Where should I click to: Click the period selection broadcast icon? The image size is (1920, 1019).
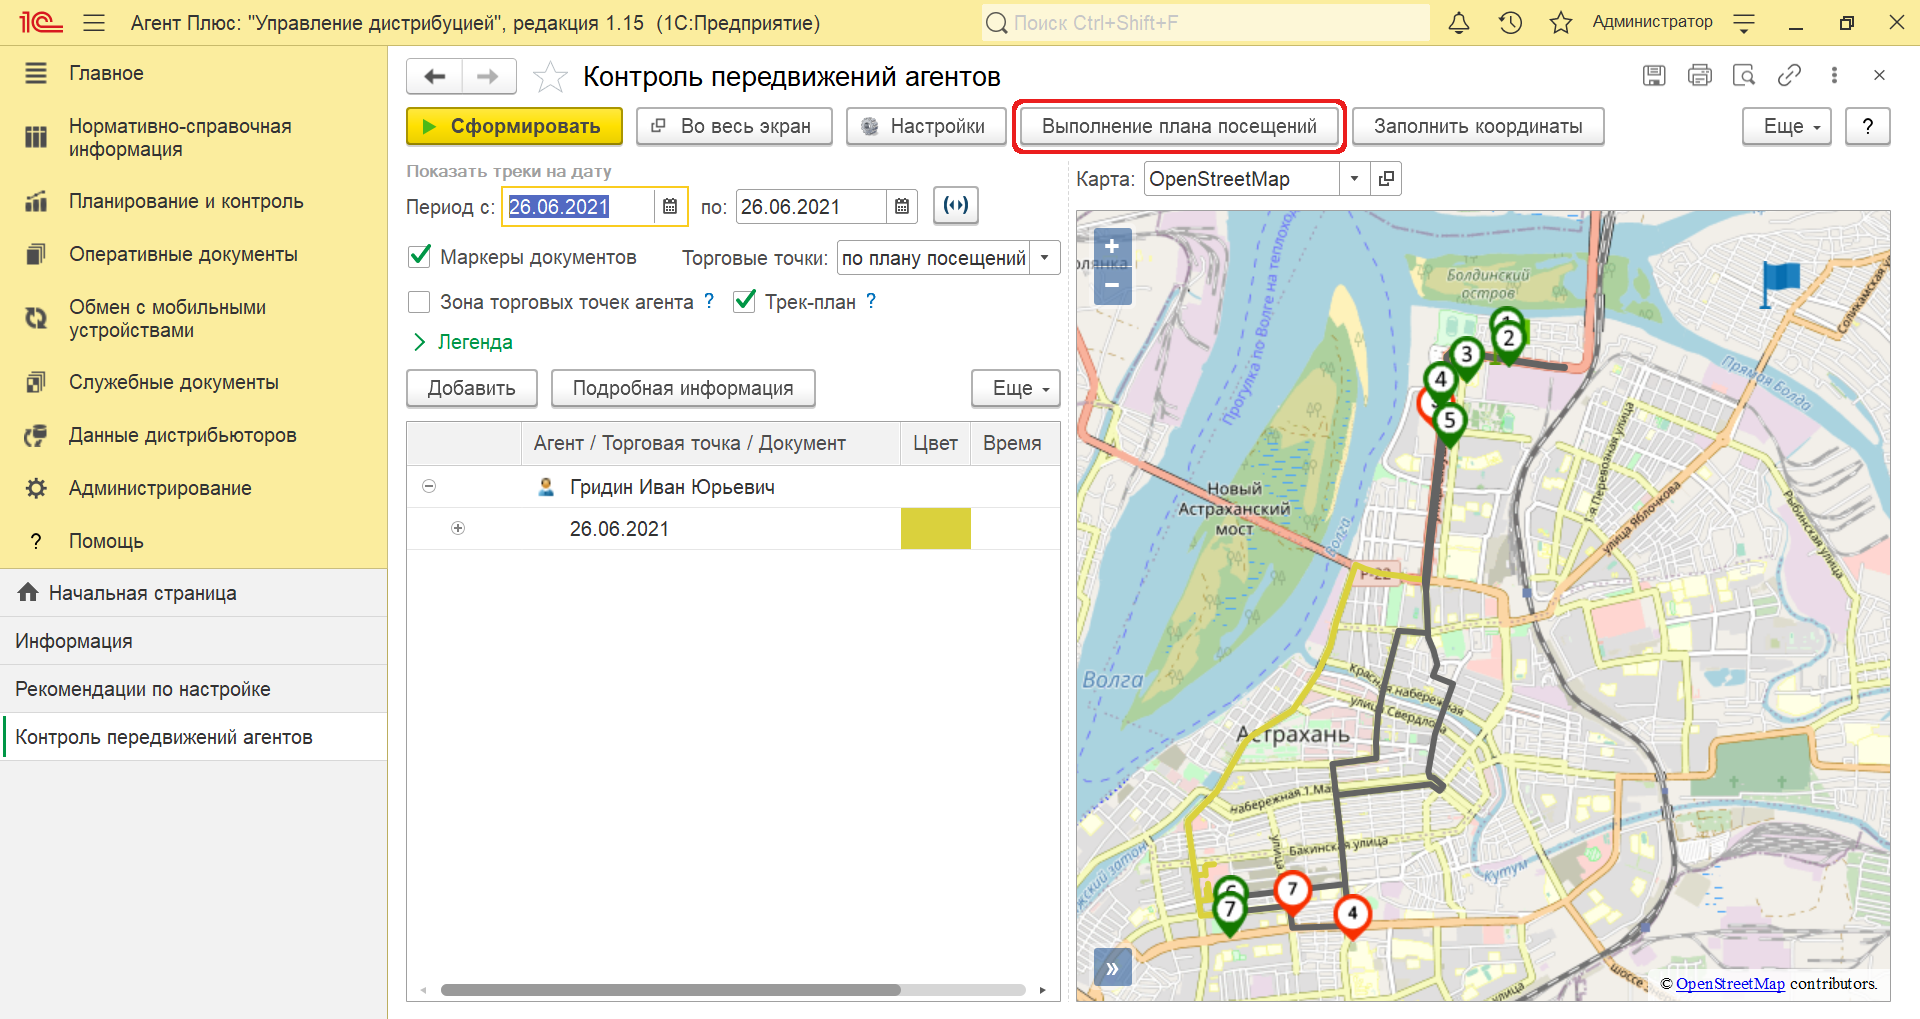[956, 206]
